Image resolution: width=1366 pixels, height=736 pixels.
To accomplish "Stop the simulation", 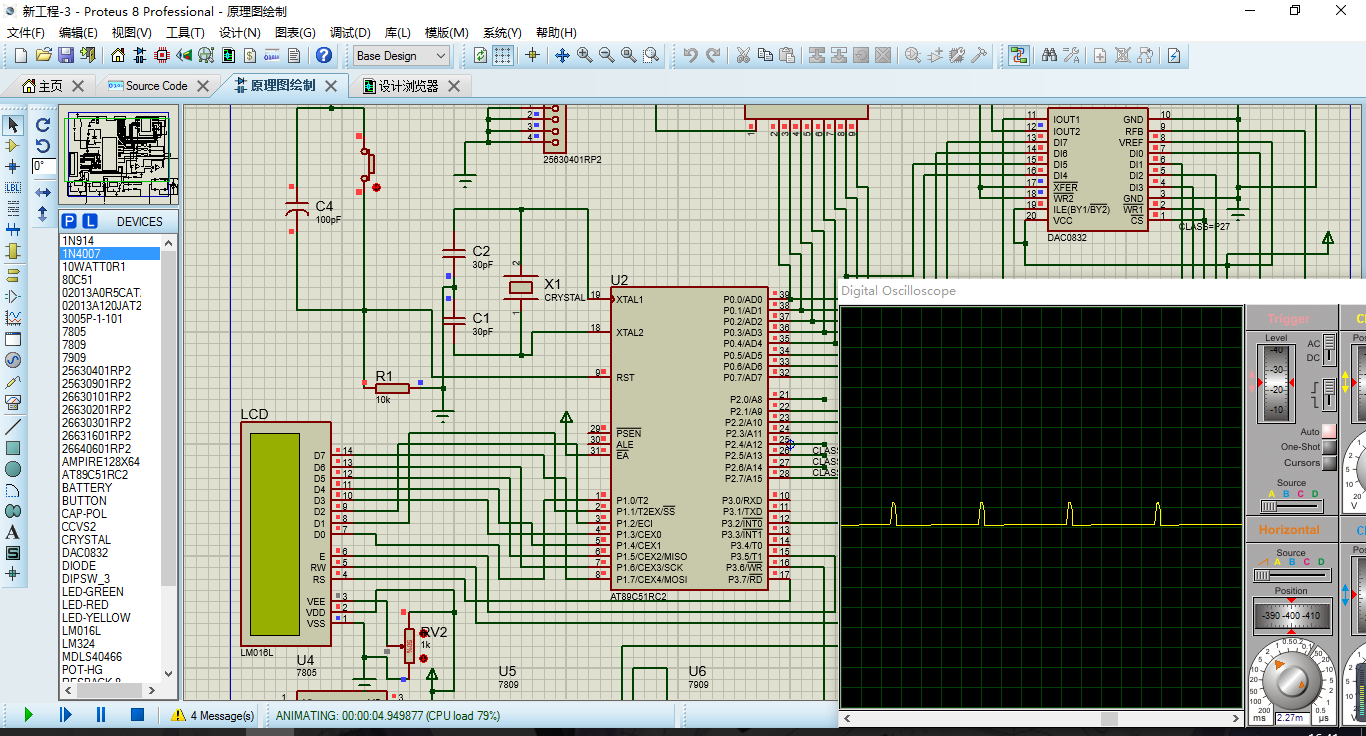I will pyautogui.click(x=138, y=715).
